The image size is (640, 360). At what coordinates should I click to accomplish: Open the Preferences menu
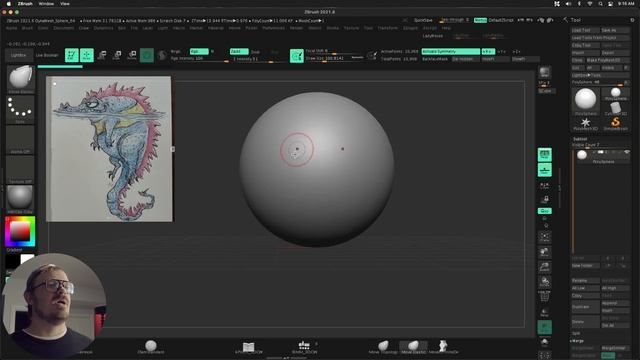[273, 28]
